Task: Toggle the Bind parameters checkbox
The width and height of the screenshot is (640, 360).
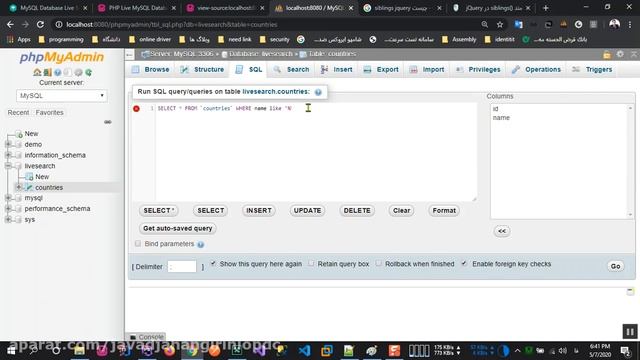Action: (138, 244)
